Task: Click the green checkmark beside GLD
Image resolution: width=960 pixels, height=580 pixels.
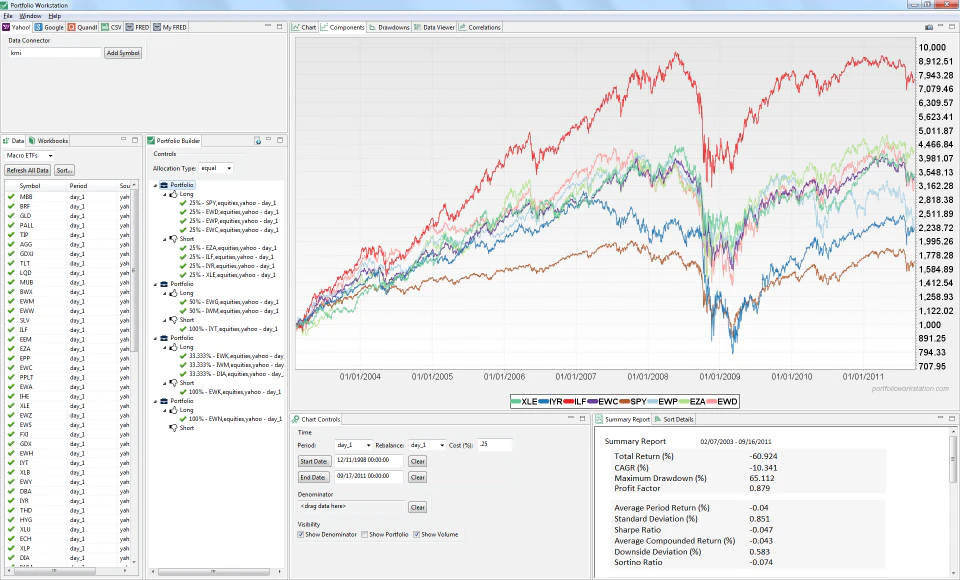Action: (x=11, y=216)
